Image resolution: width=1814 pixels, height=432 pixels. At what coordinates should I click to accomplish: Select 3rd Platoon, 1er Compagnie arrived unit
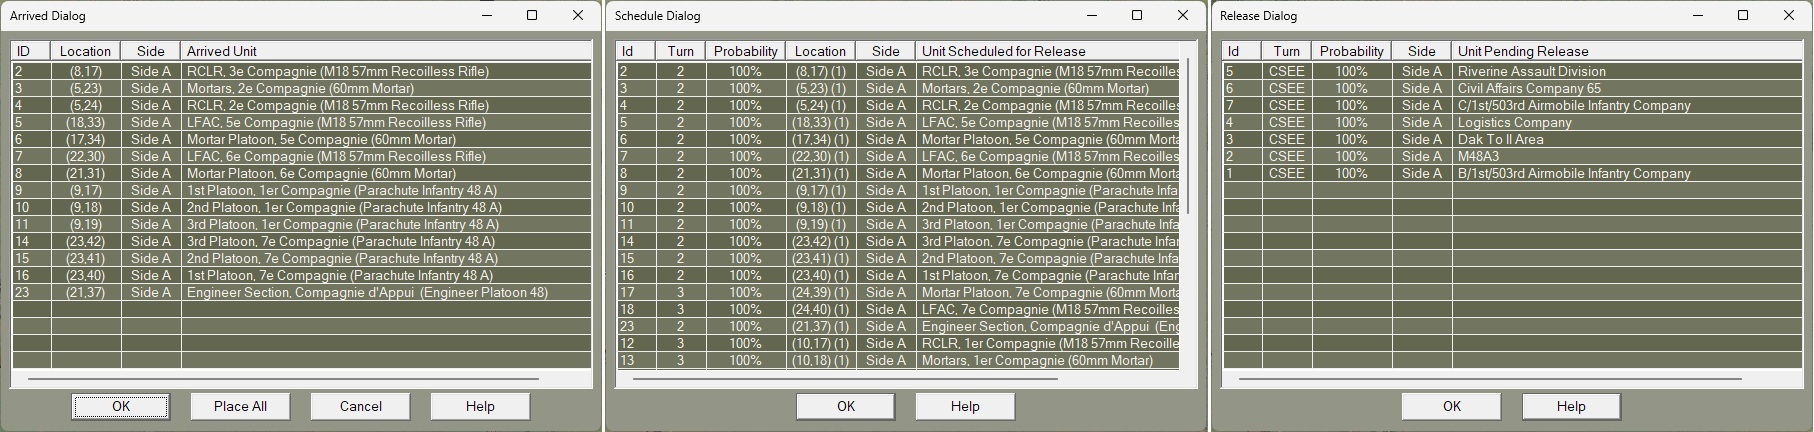pos(302,224)
